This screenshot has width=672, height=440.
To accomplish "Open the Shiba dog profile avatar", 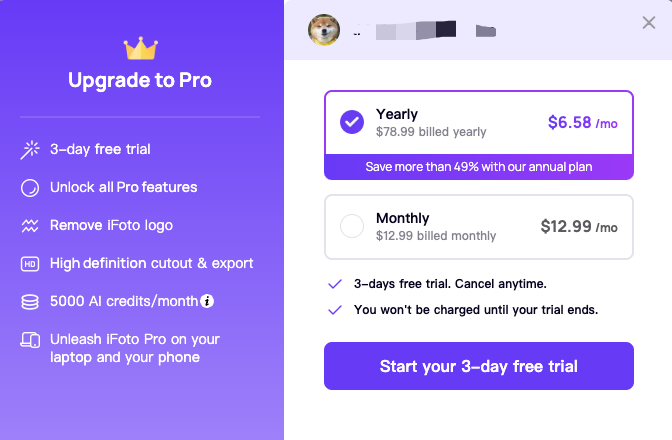I will 324,30.
